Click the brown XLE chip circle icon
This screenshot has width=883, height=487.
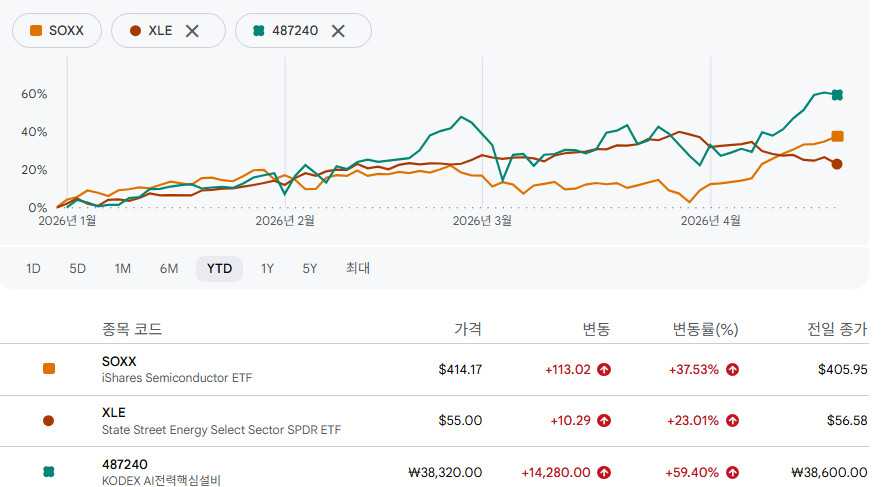pos(135,31)
